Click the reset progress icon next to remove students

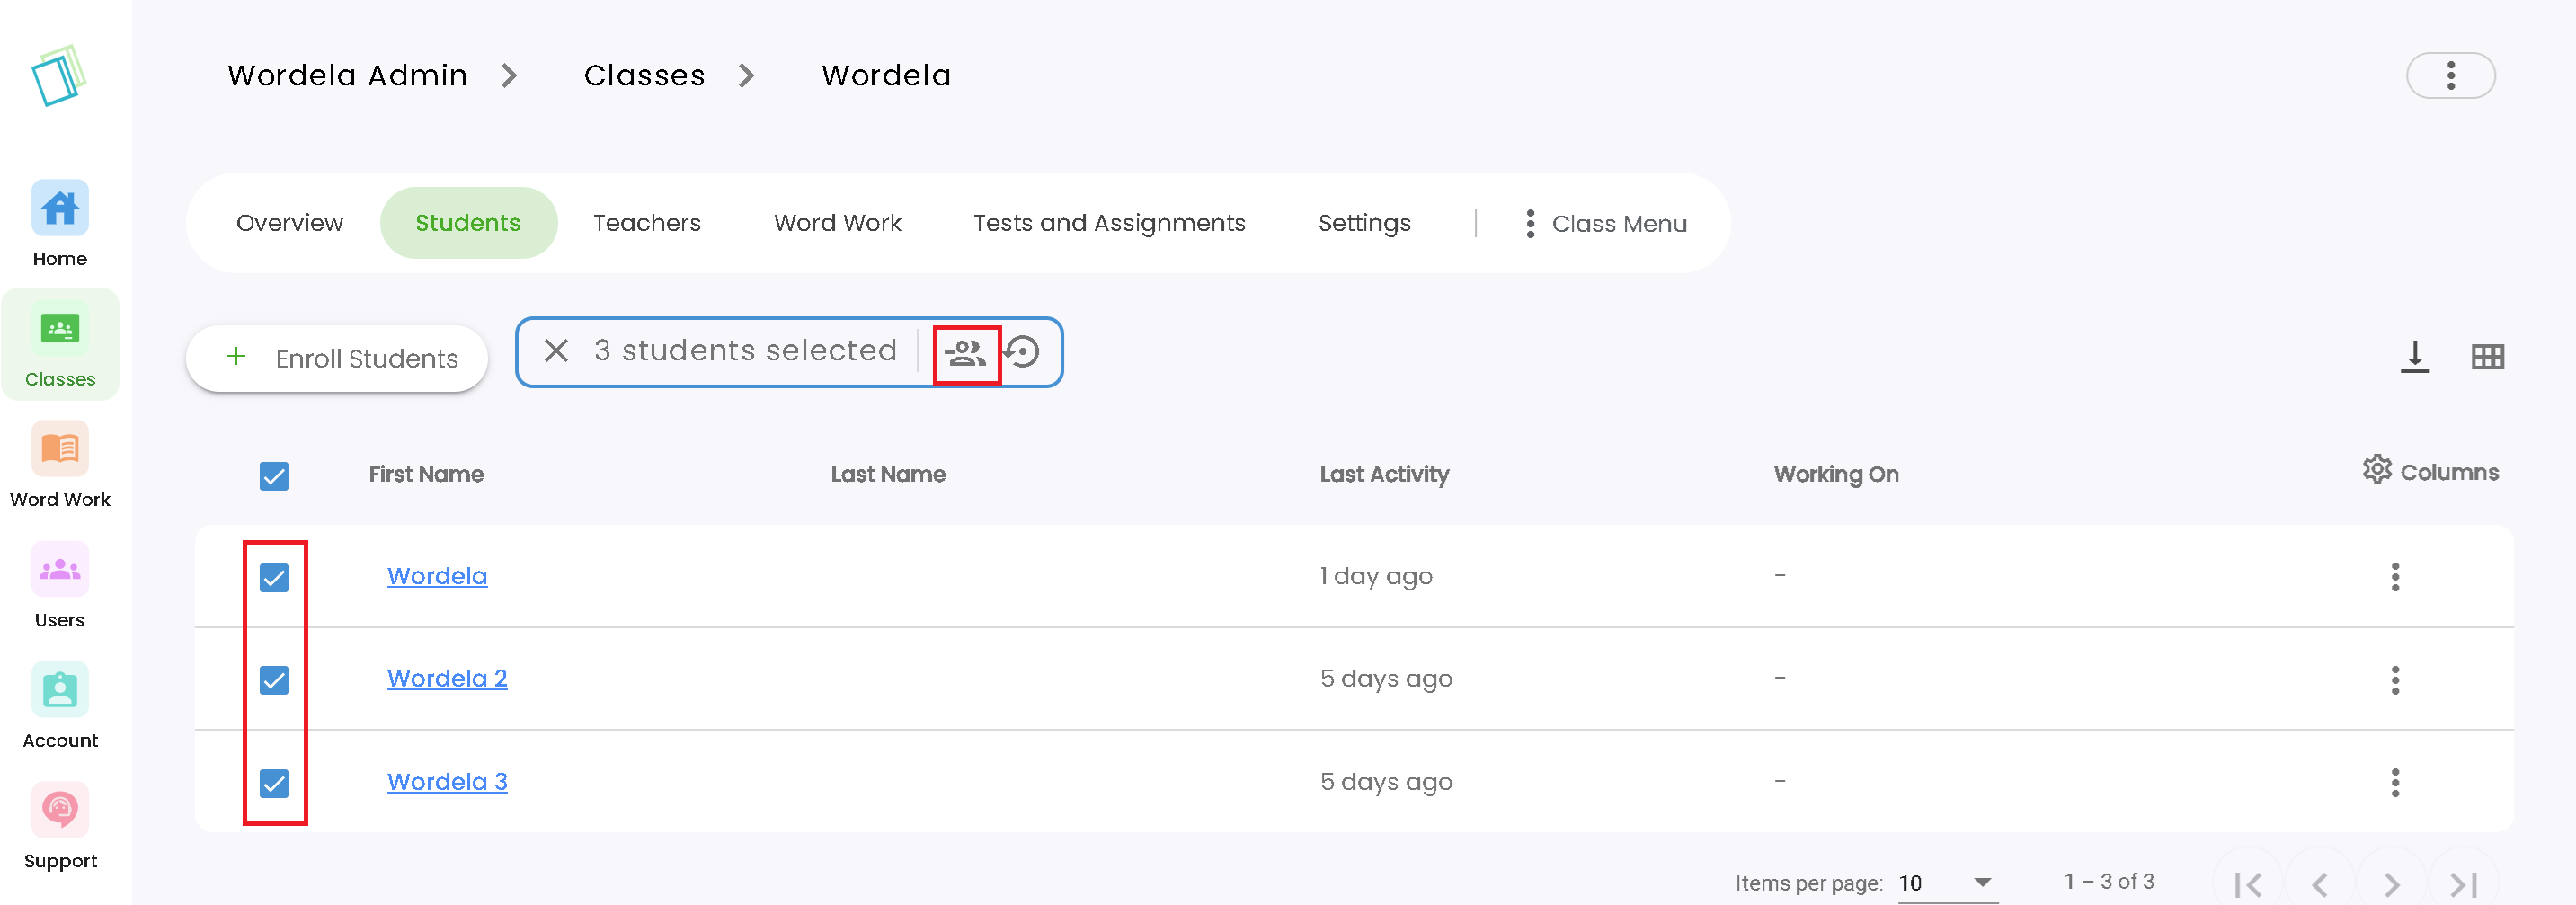pyautogui.click(x=1023, y=352)
